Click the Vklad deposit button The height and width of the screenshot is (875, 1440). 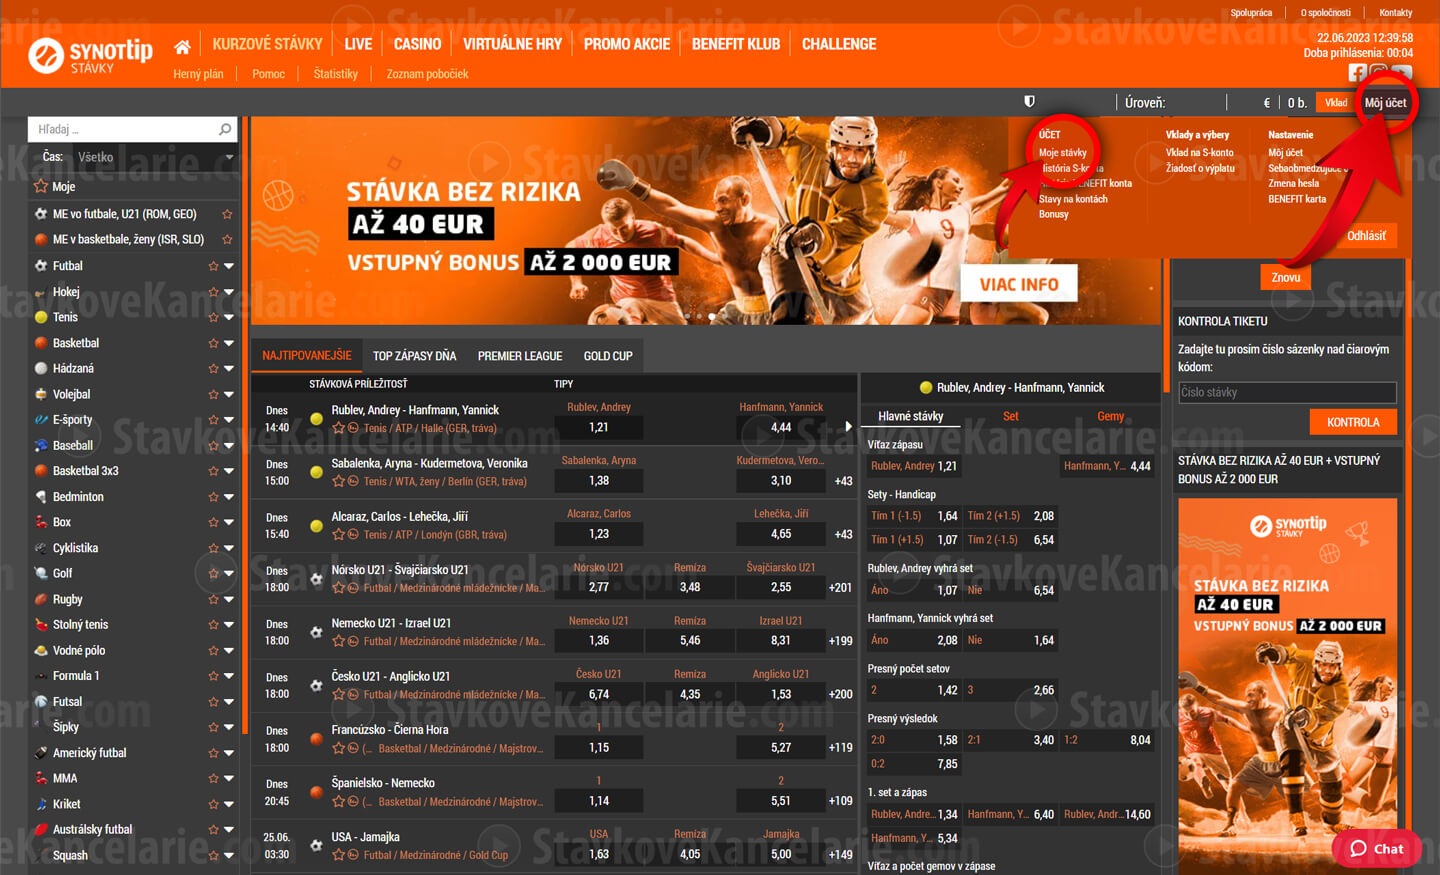(x=1336, y=102)
